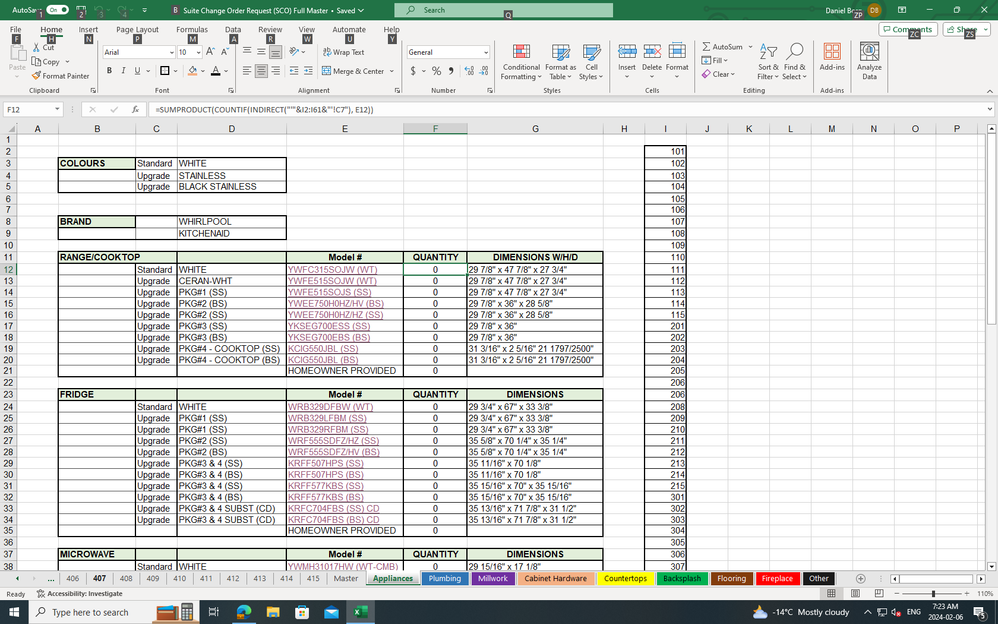
Task: Toggle the AutoSave switch
Action: pyautogui.click(x=57, y=10)
